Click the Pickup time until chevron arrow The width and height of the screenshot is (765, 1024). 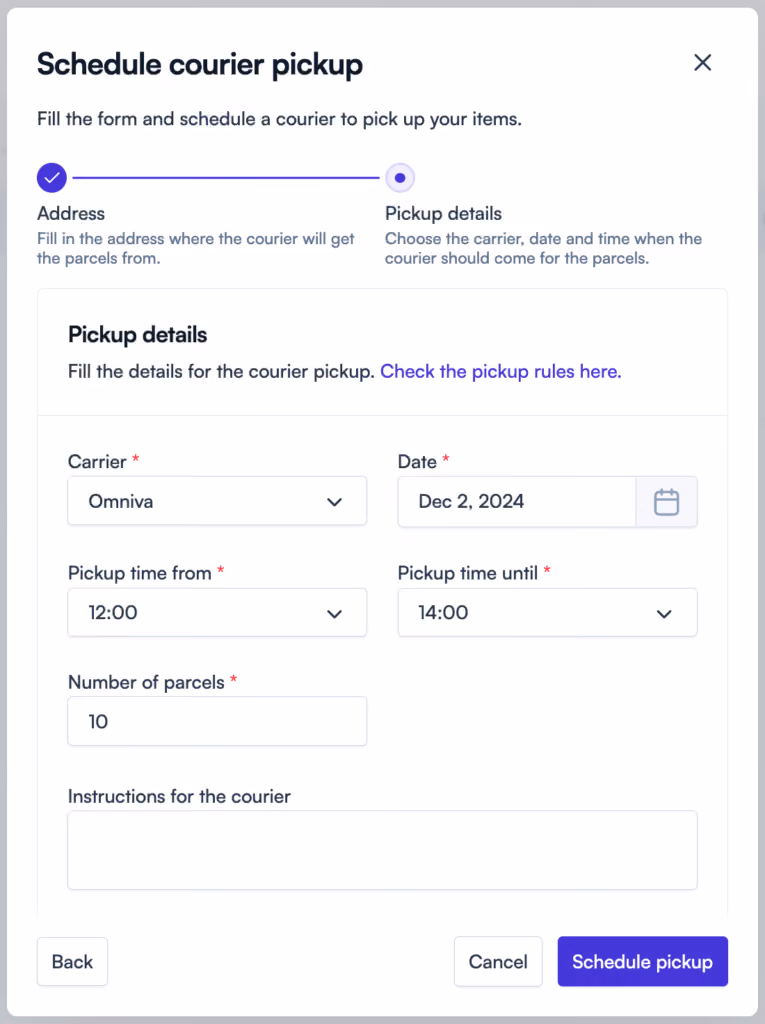pos(664,614)
